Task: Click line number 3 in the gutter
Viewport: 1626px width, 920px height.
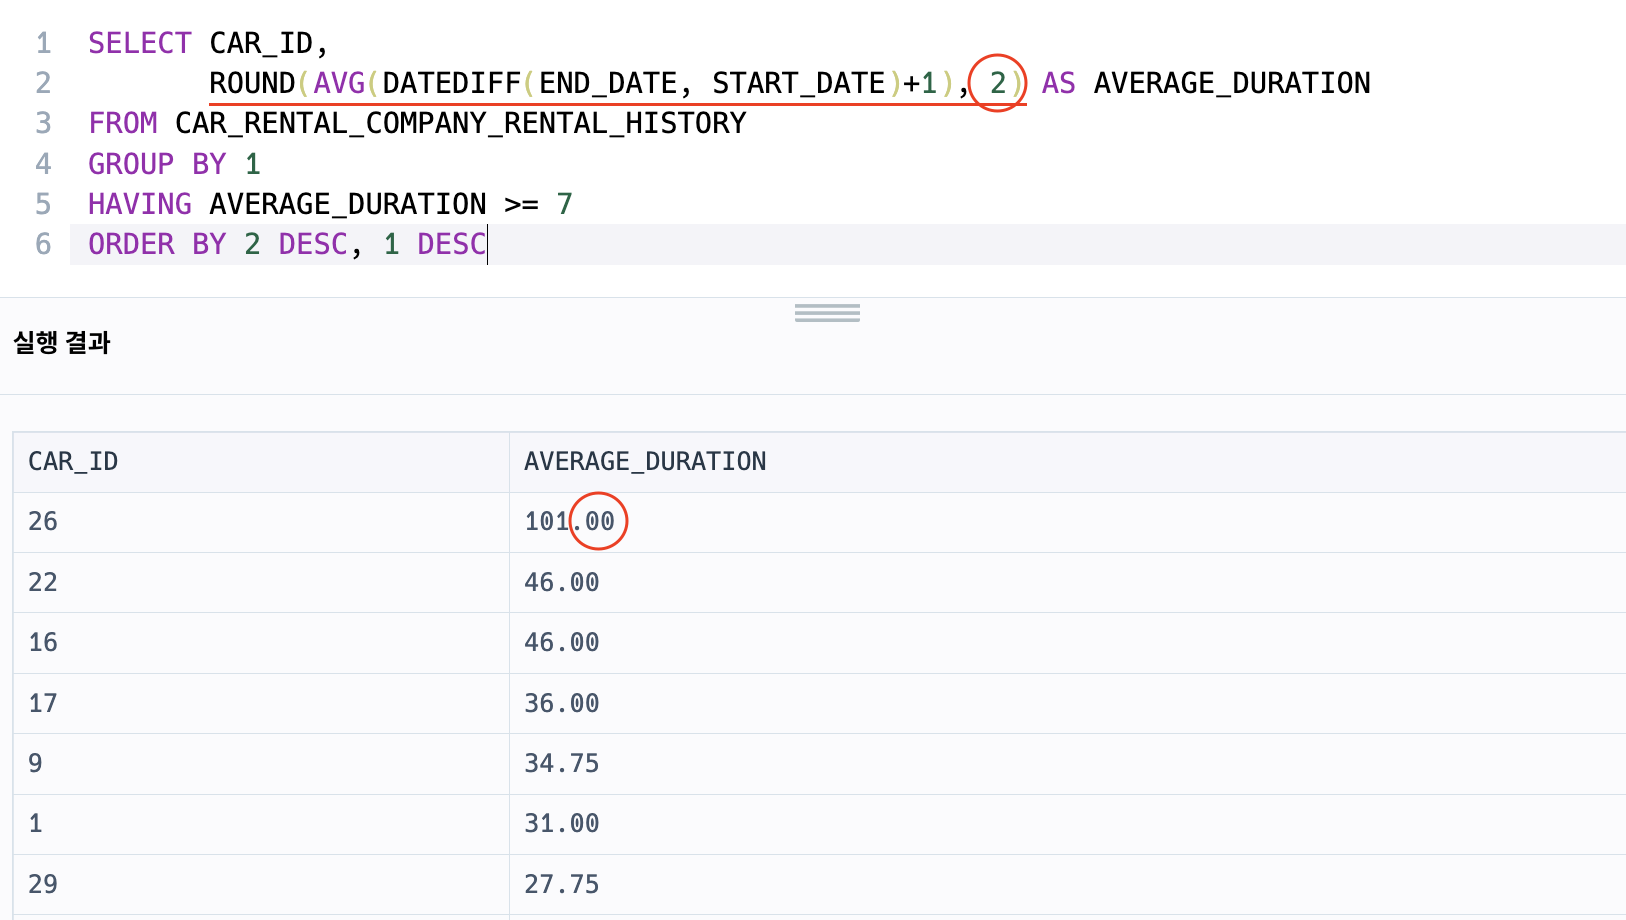Action: 43,123
